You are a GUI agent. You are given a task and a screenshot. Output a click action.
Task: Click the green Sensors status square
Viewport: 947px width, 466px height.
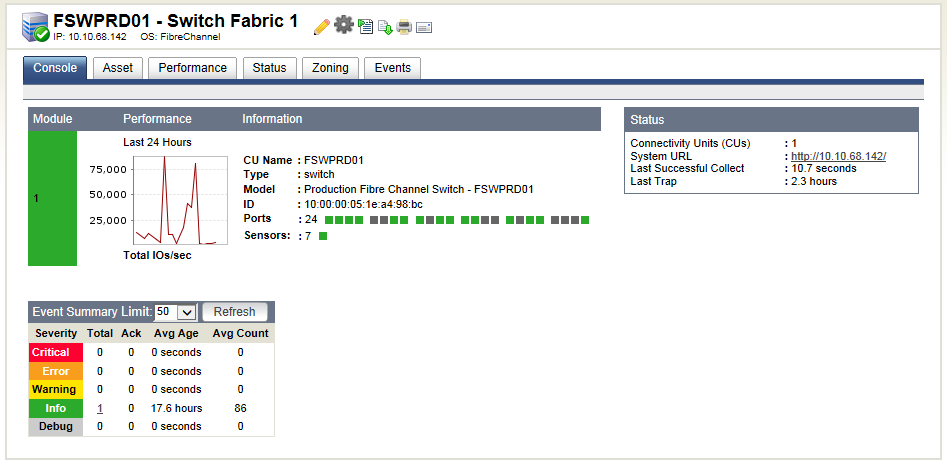[323, 236]
